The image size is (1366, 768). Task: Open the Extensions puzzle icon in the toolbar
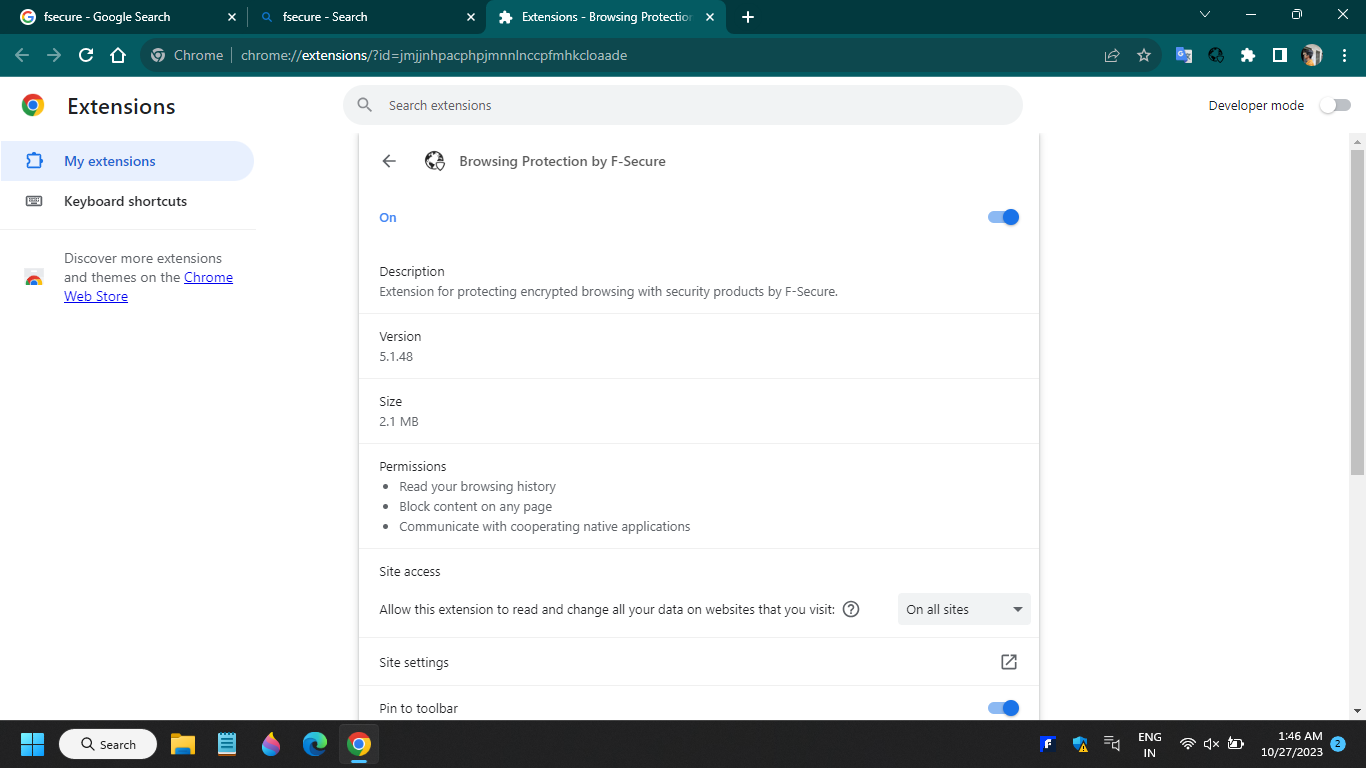click(1248, 55)
